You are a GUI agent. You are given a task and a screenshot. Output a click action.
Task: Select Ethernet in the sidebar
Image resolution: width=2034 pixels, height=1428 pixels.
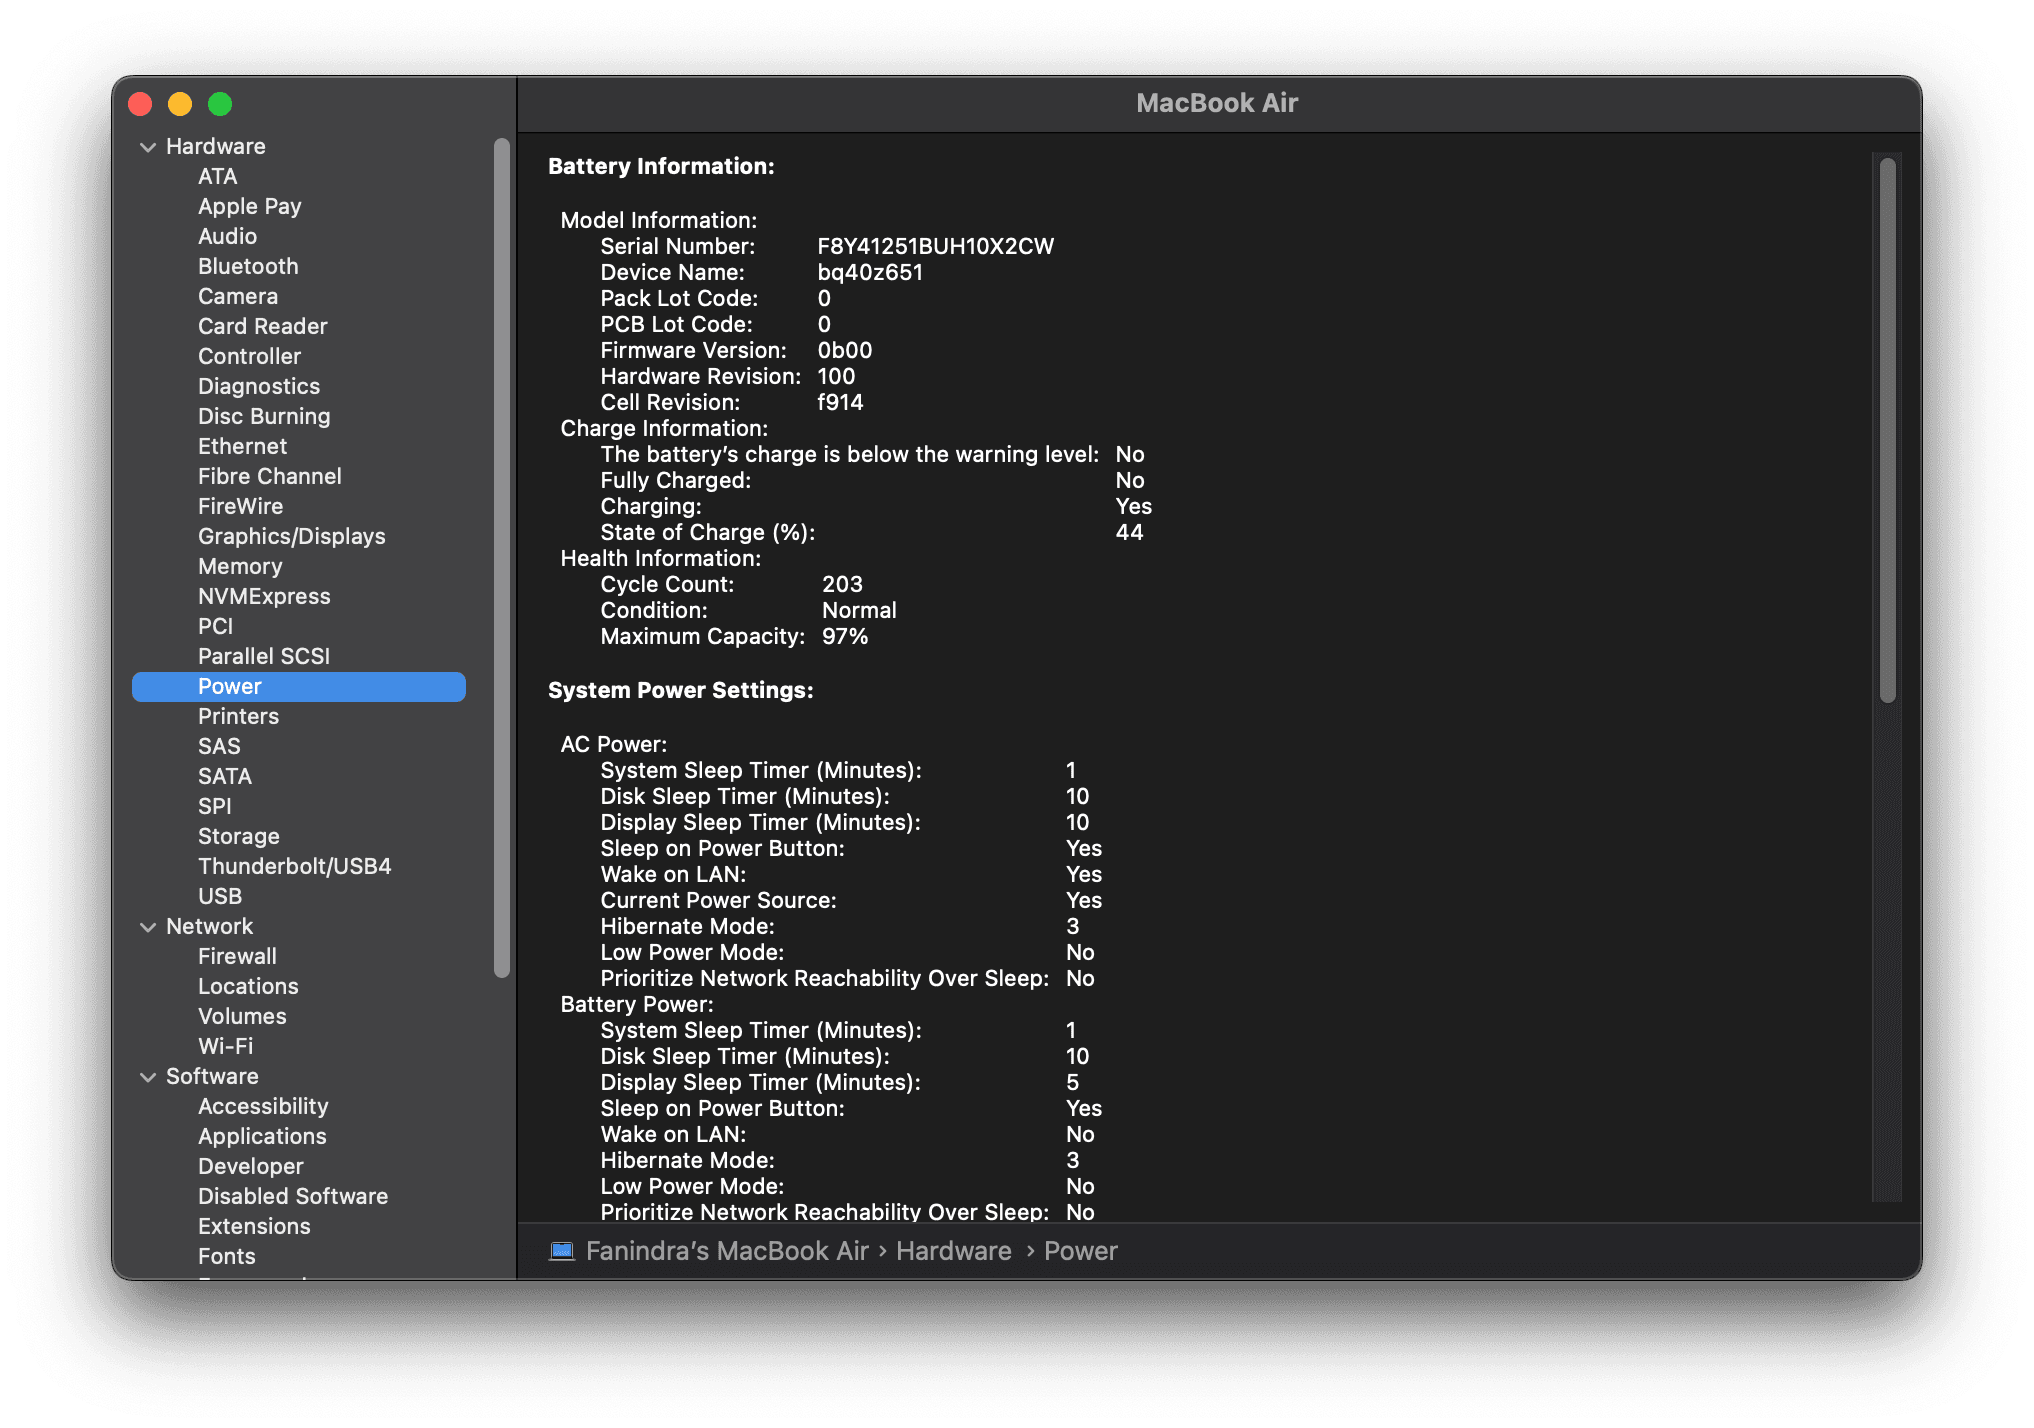click(242, 446)
